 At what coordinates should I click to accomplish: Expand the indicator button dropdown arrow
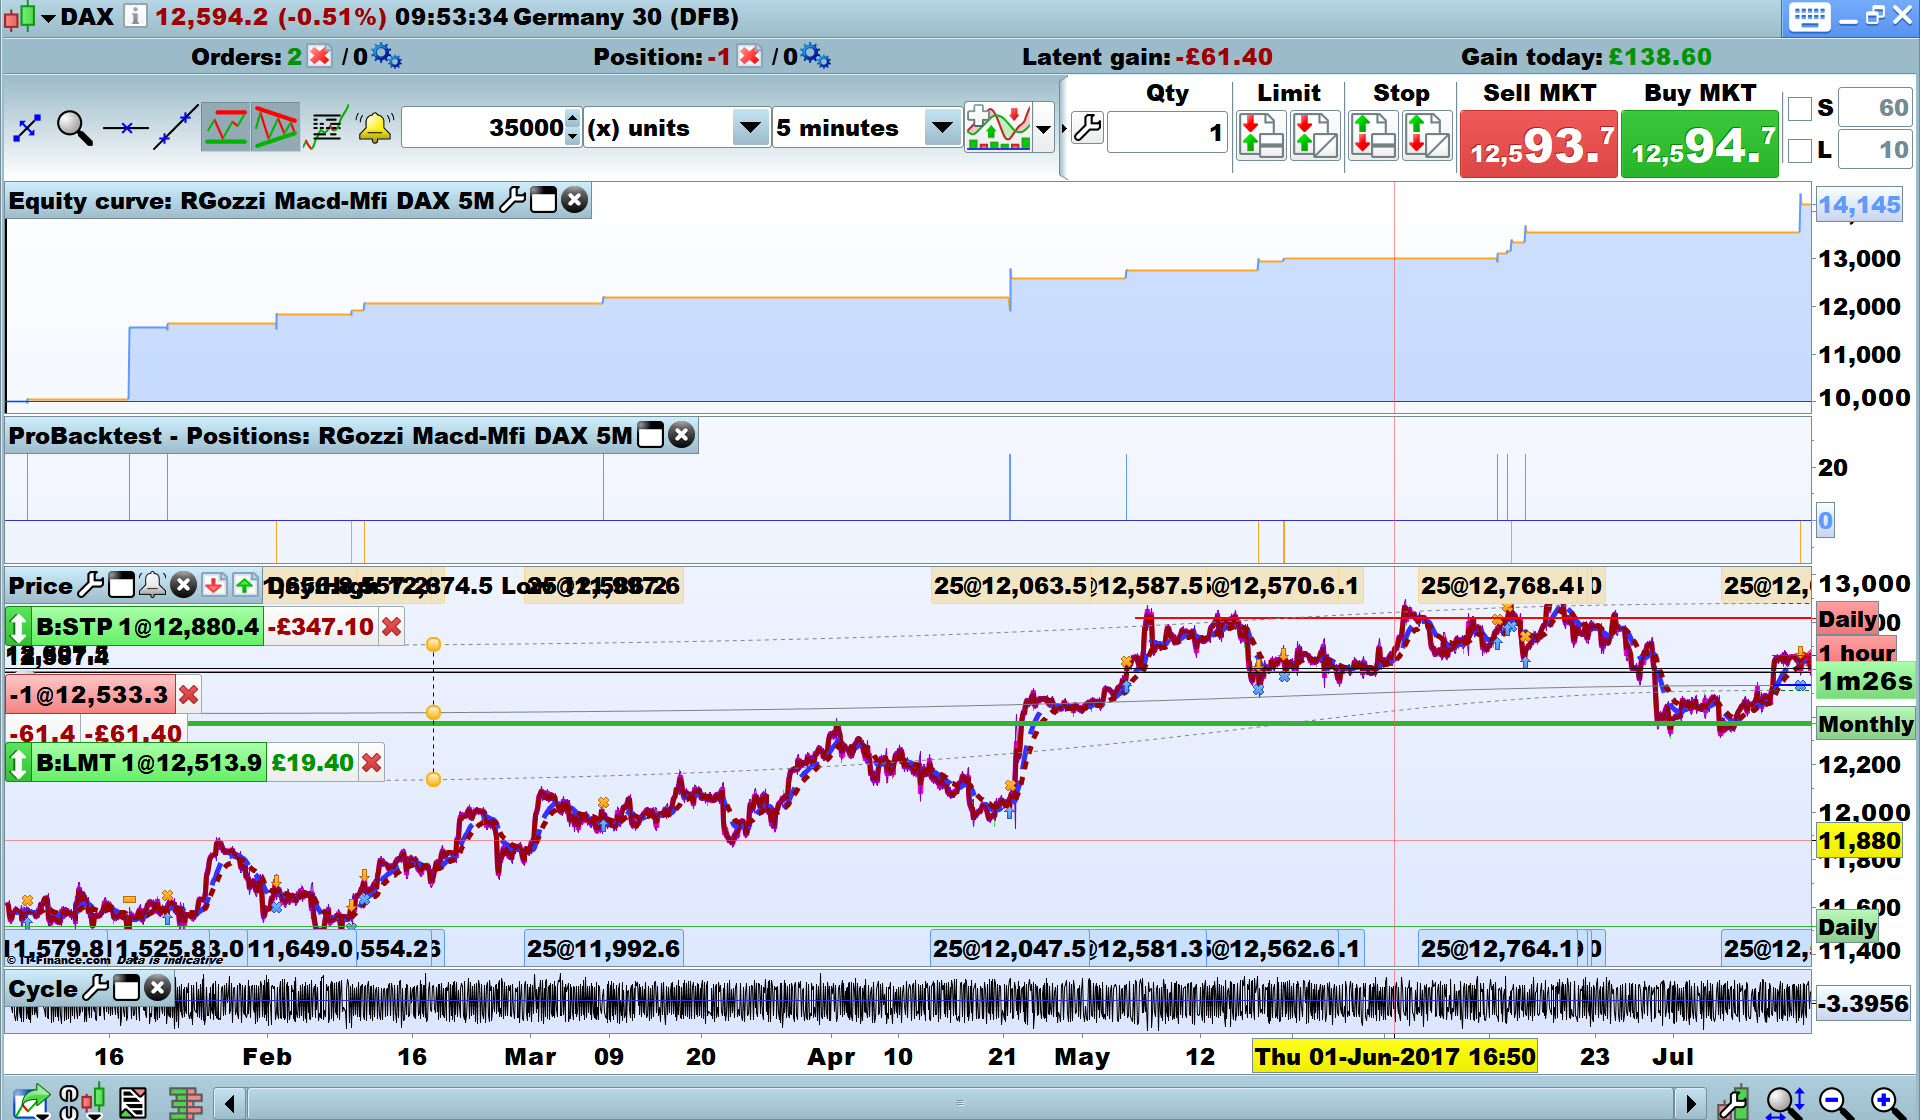[x=1044, y=128]
